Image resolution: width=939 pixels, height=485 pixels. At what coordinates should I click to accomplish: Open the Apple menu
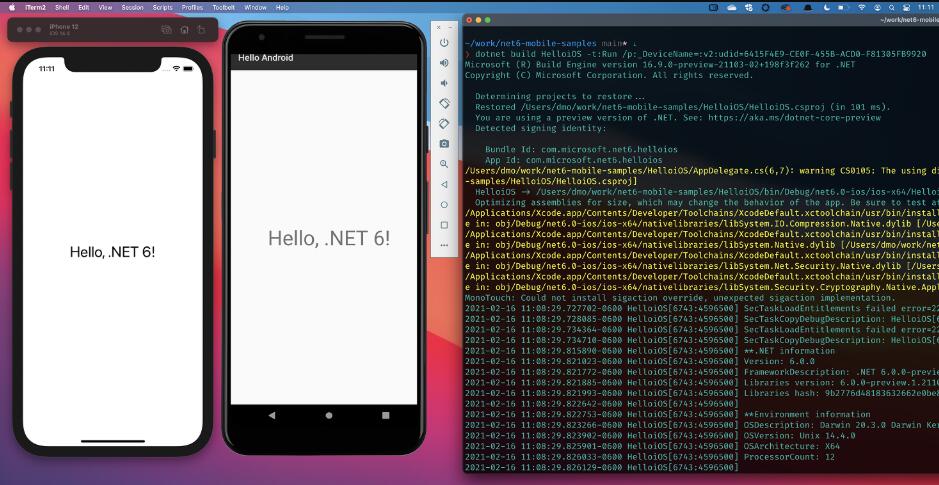coord(11,7)
